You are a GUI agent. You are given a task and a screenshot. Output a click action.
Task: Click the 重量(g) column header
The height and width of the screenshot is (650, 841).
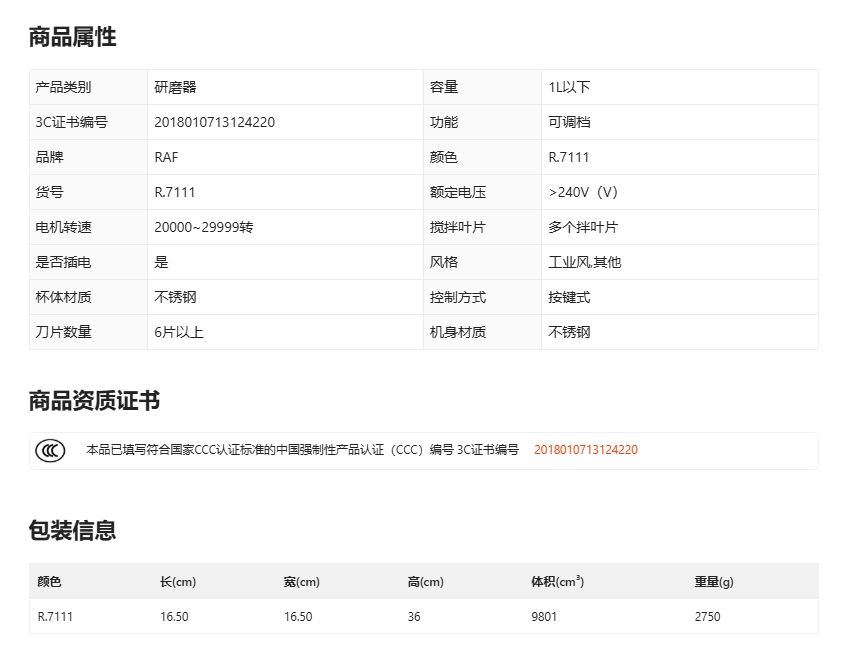point(714,582)
